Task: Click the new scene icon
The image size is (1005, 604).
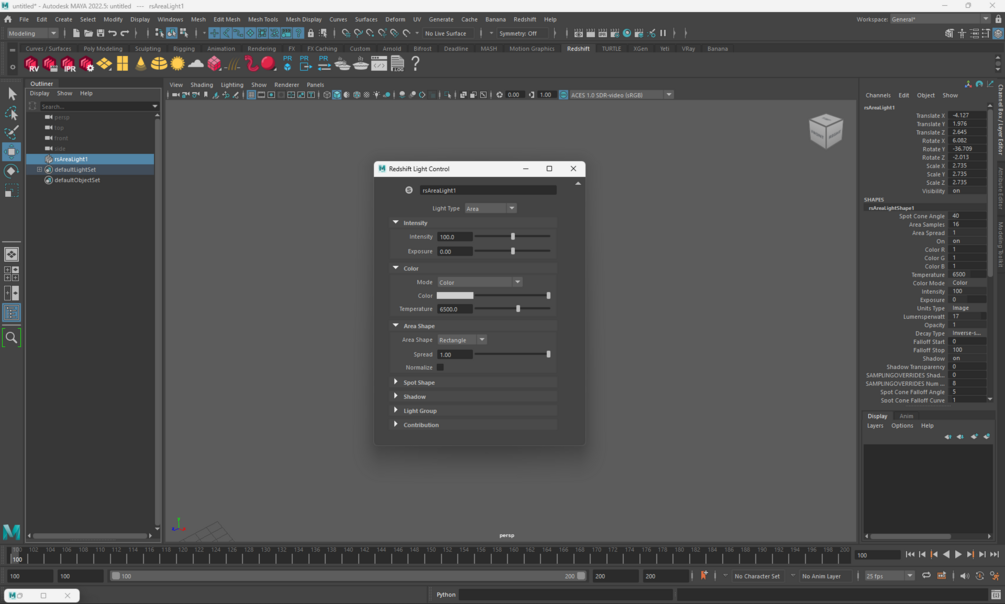Action: [x=76, y=33]
